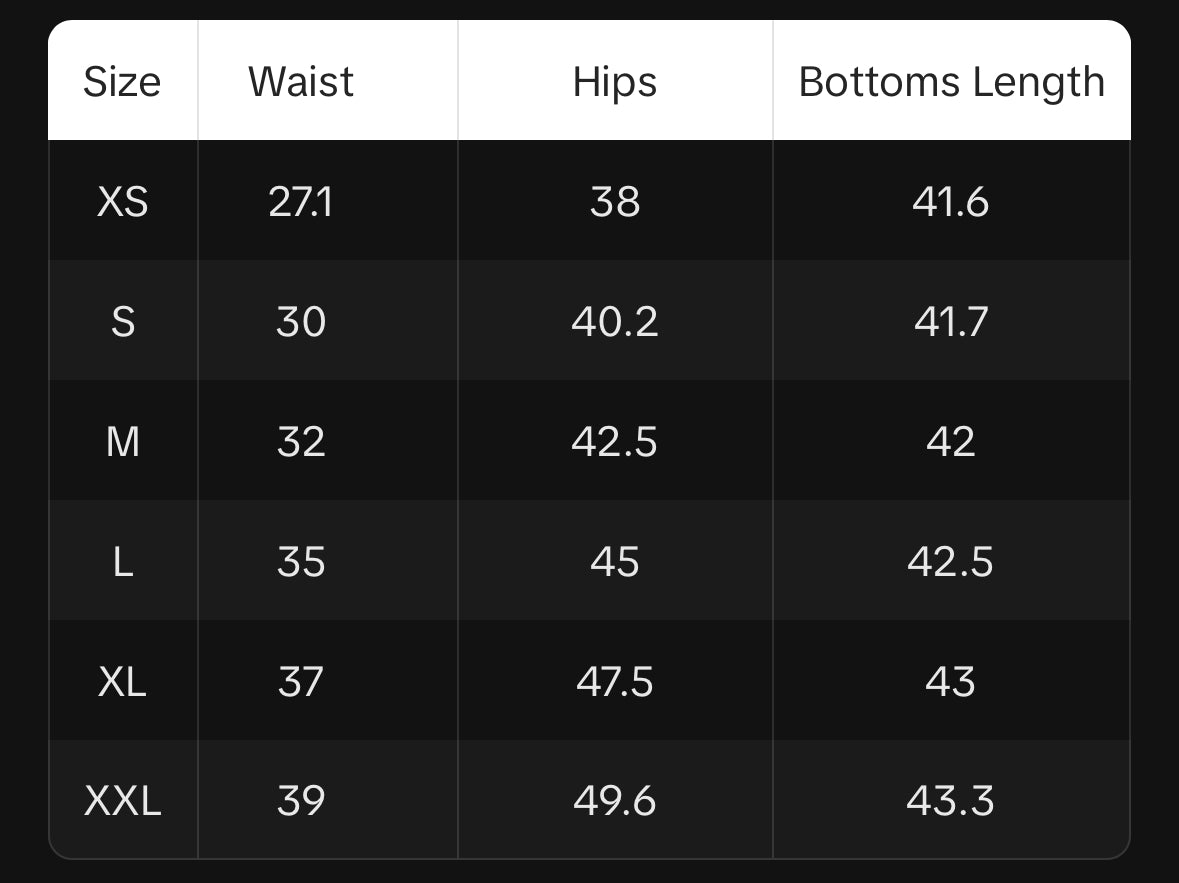Click the XS waist value 27.1
The image size is (1179, 883).
(x=301, y=202)
